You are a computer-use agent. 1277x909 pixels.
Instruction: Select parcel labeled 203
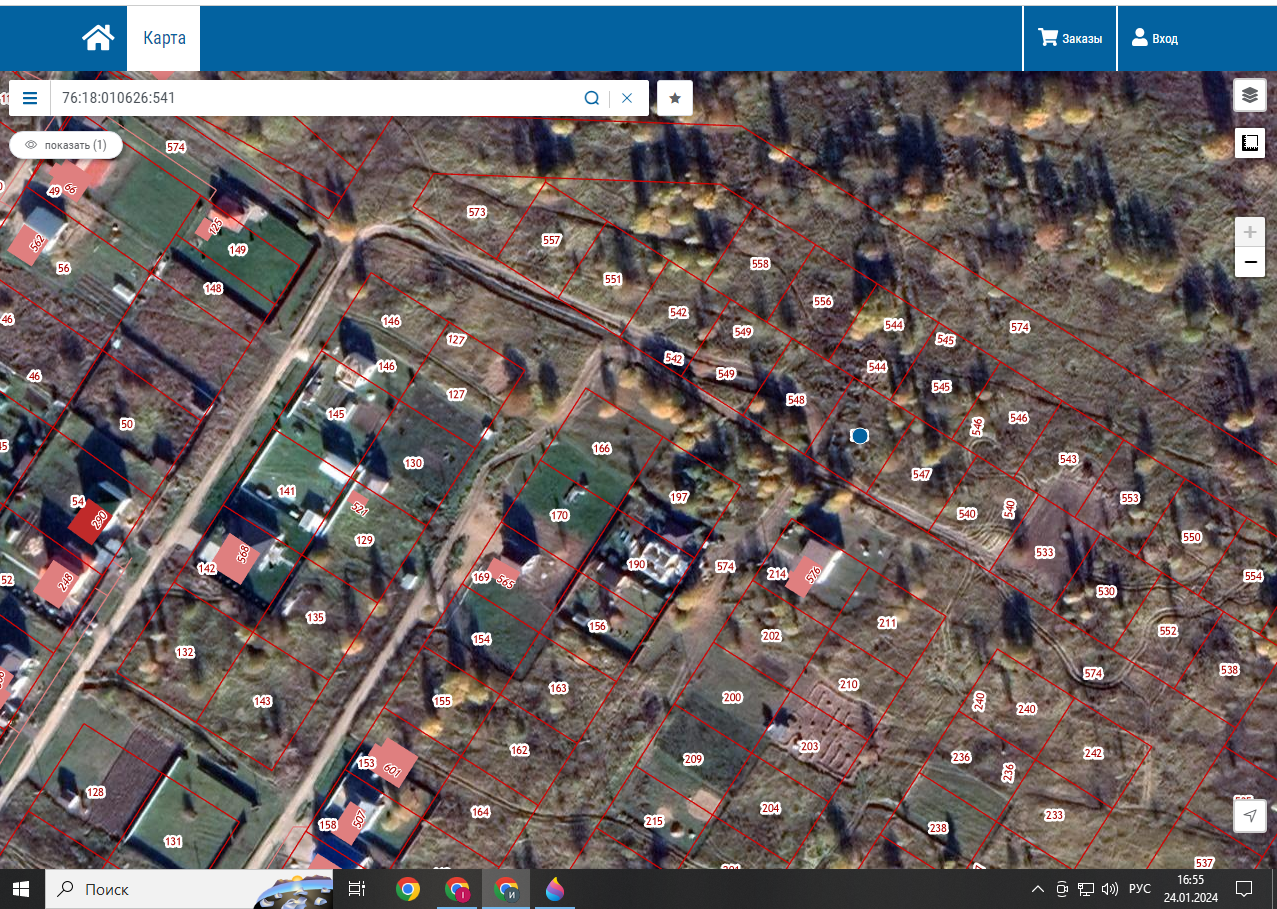[810, 746]
